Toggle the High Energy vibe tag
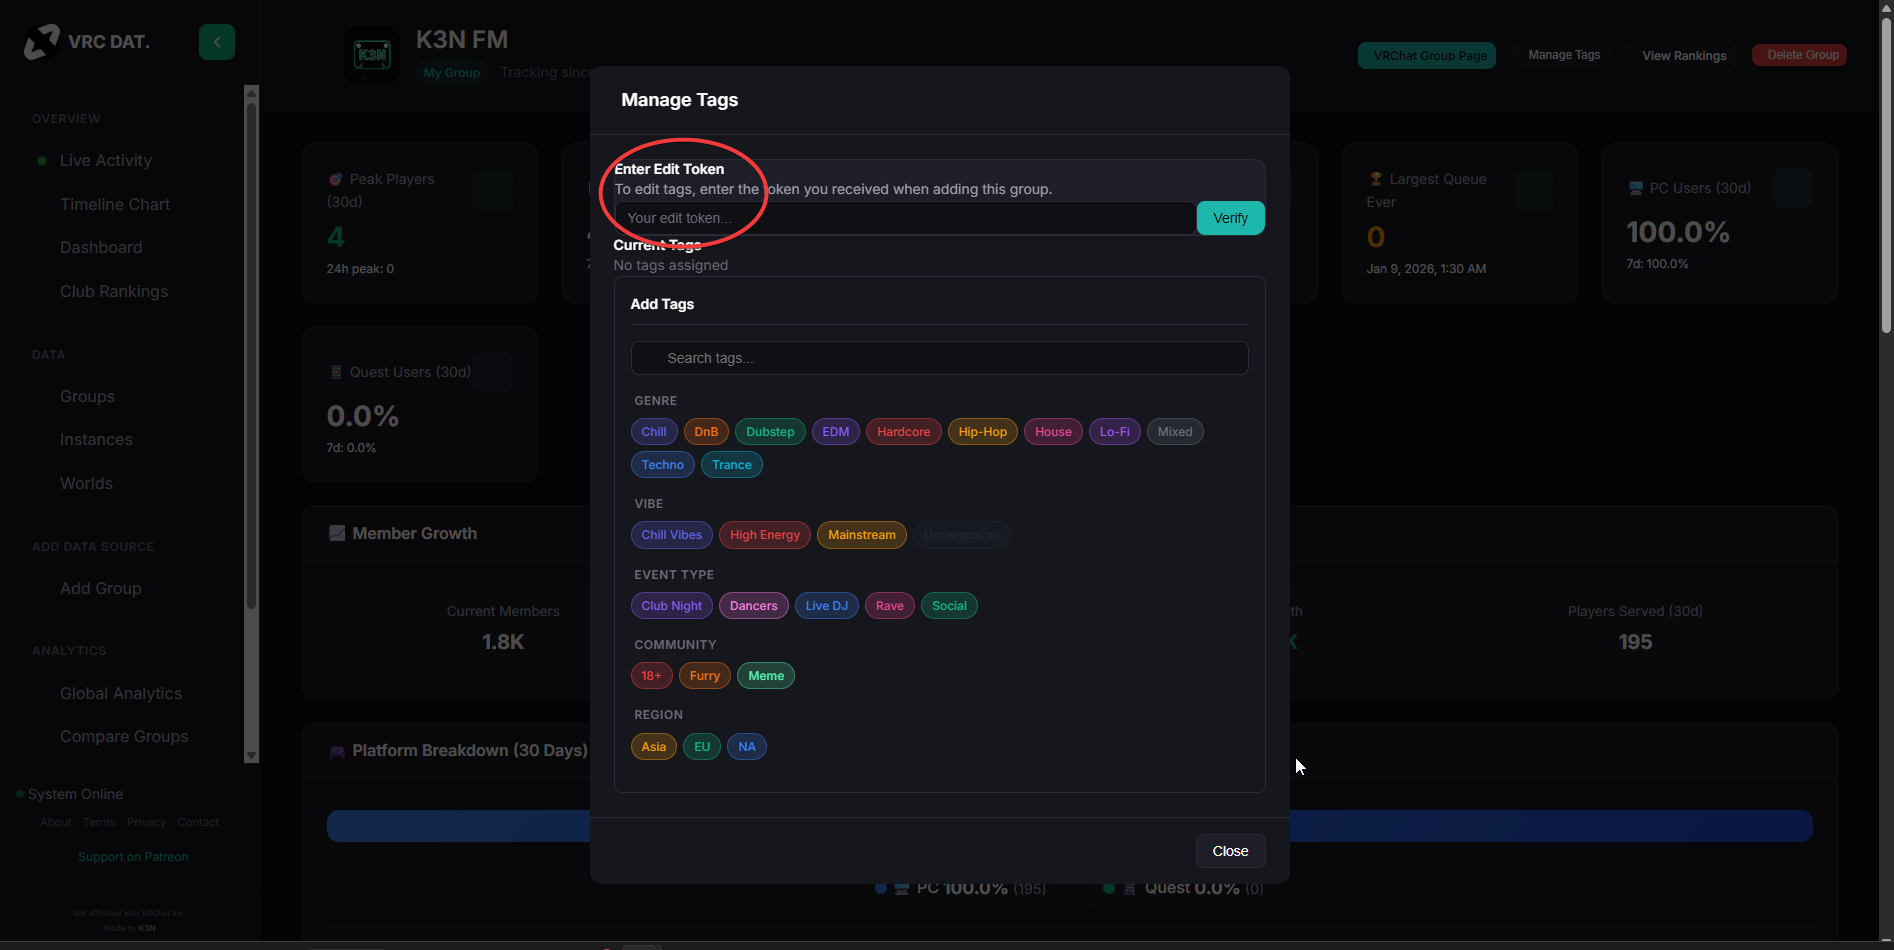1894x950 pixels. click(764, 535)
